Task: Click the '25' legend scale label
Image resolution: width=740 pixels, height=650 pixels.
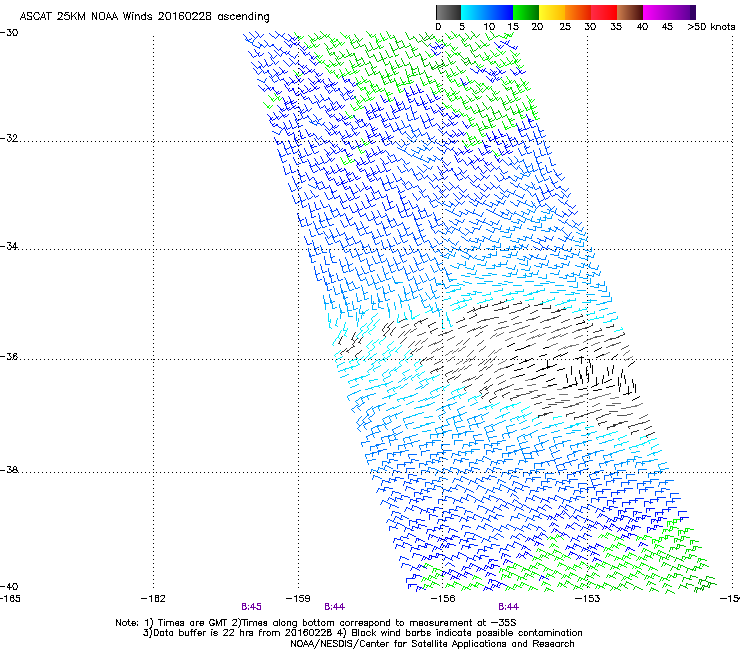Action: click(565, 27)
